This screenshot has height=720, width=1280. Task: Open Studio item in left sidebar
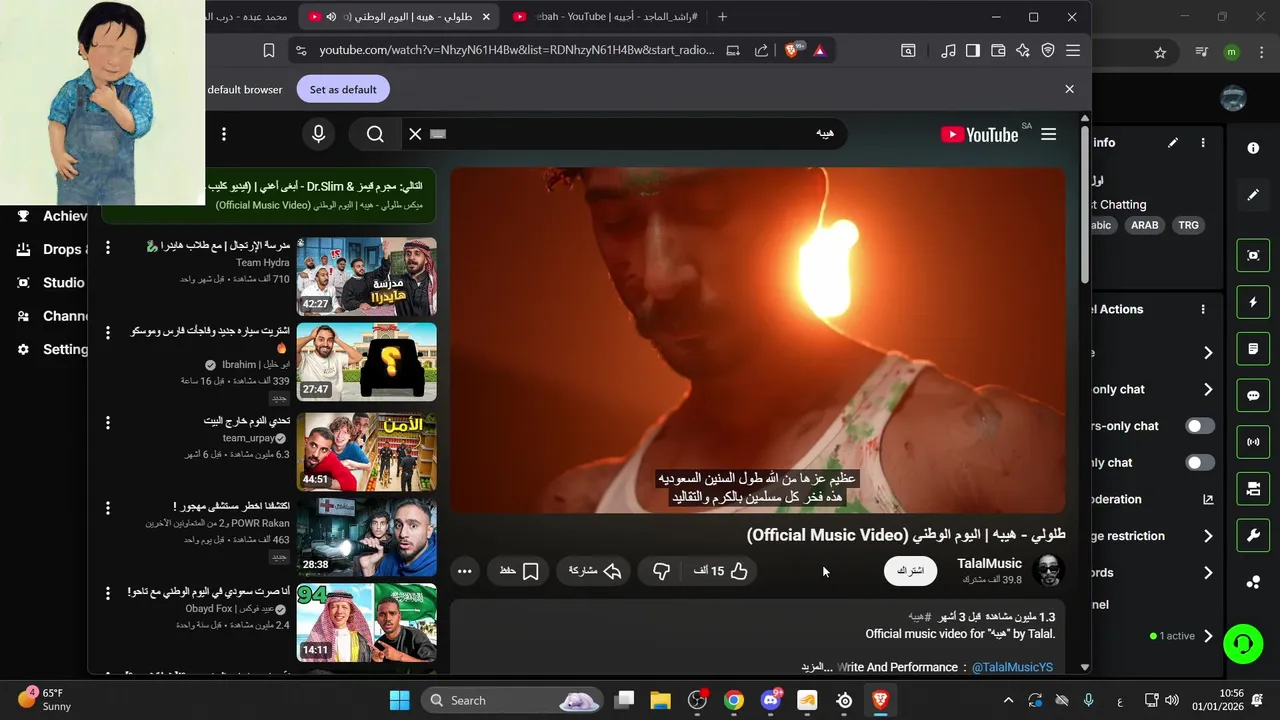pos(52,283)
